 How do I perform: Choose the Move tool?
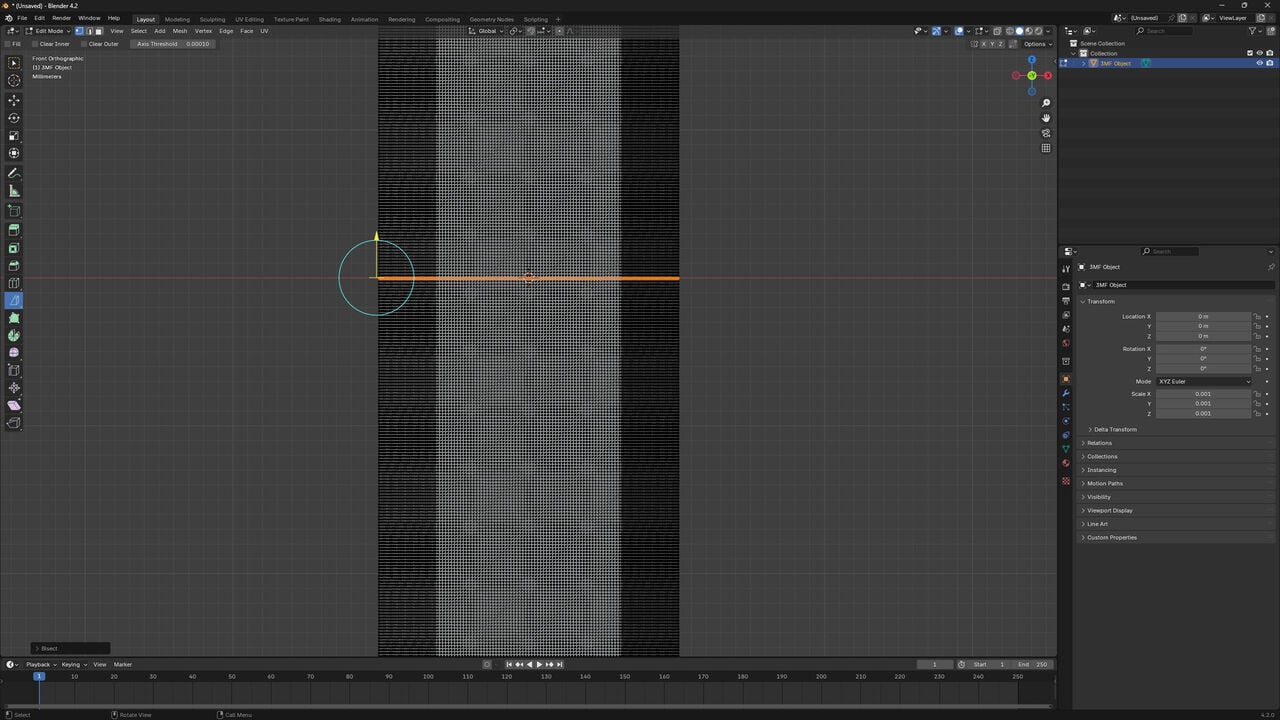14,101
